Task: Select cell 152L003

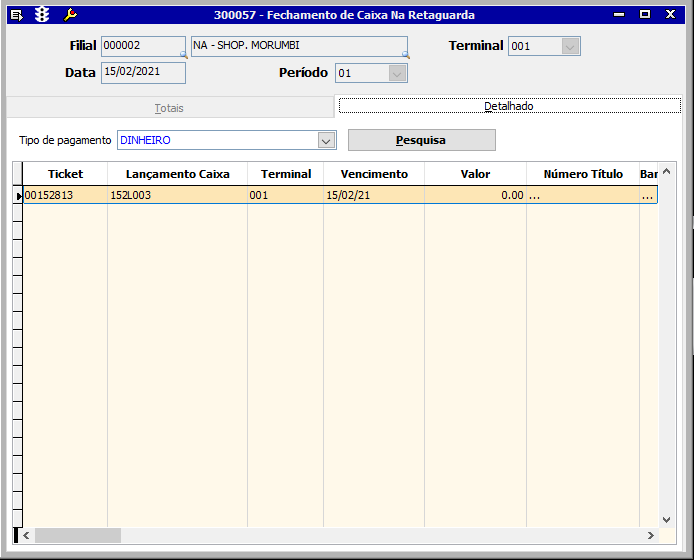Action: pyautogui.click(x=177, y=195)
